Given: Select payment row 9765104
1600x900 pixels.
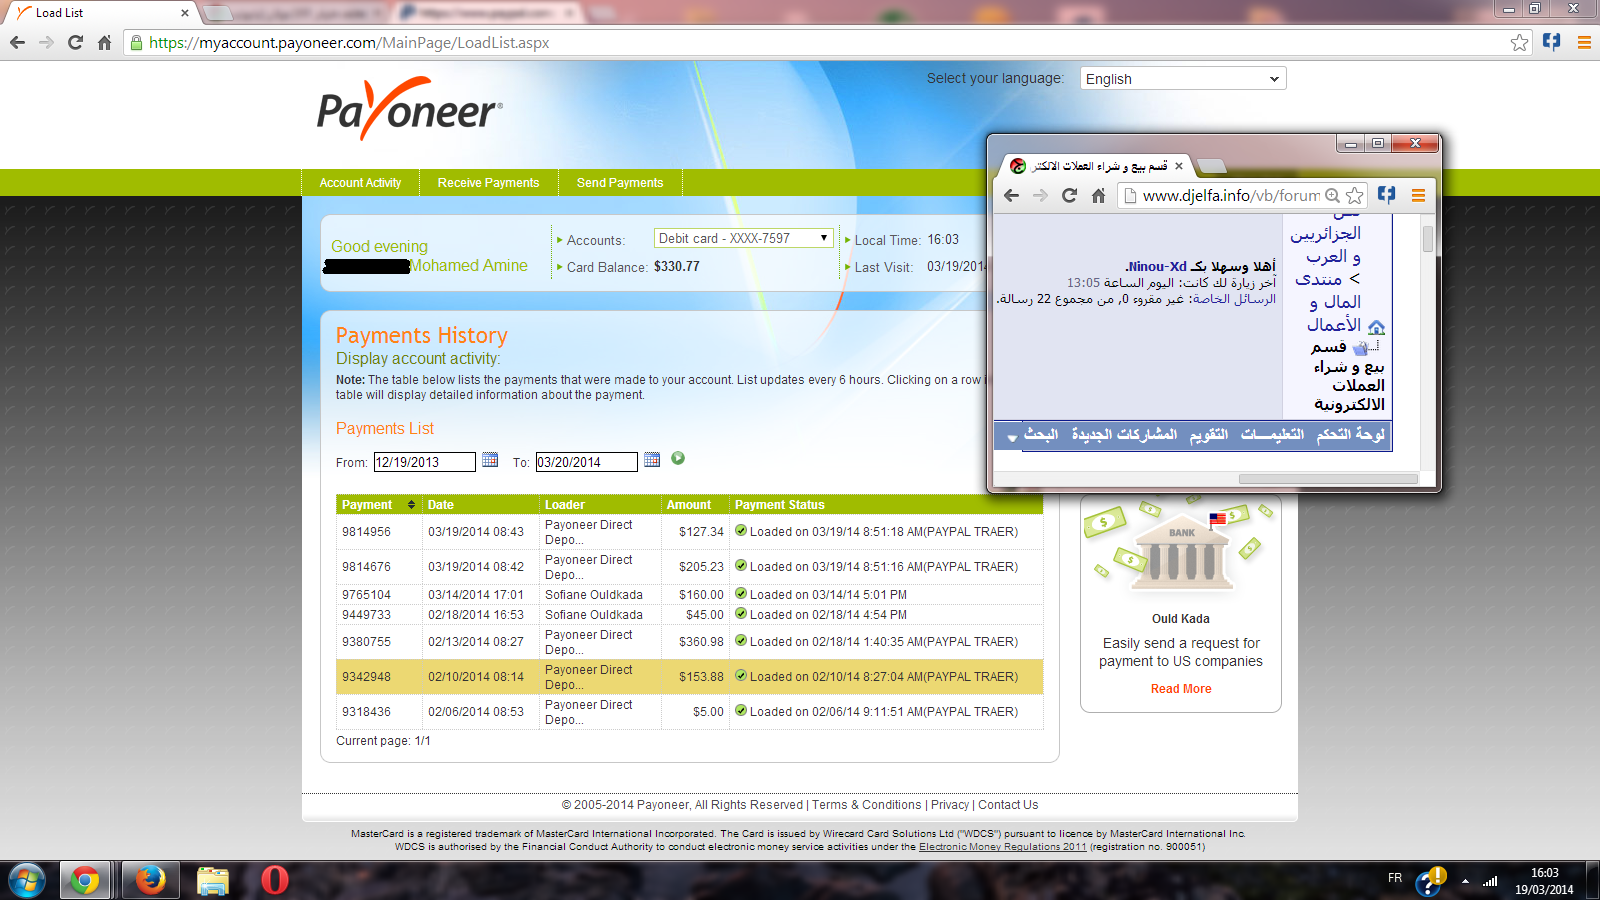Looking at the screenshot, I should (690, 595).
